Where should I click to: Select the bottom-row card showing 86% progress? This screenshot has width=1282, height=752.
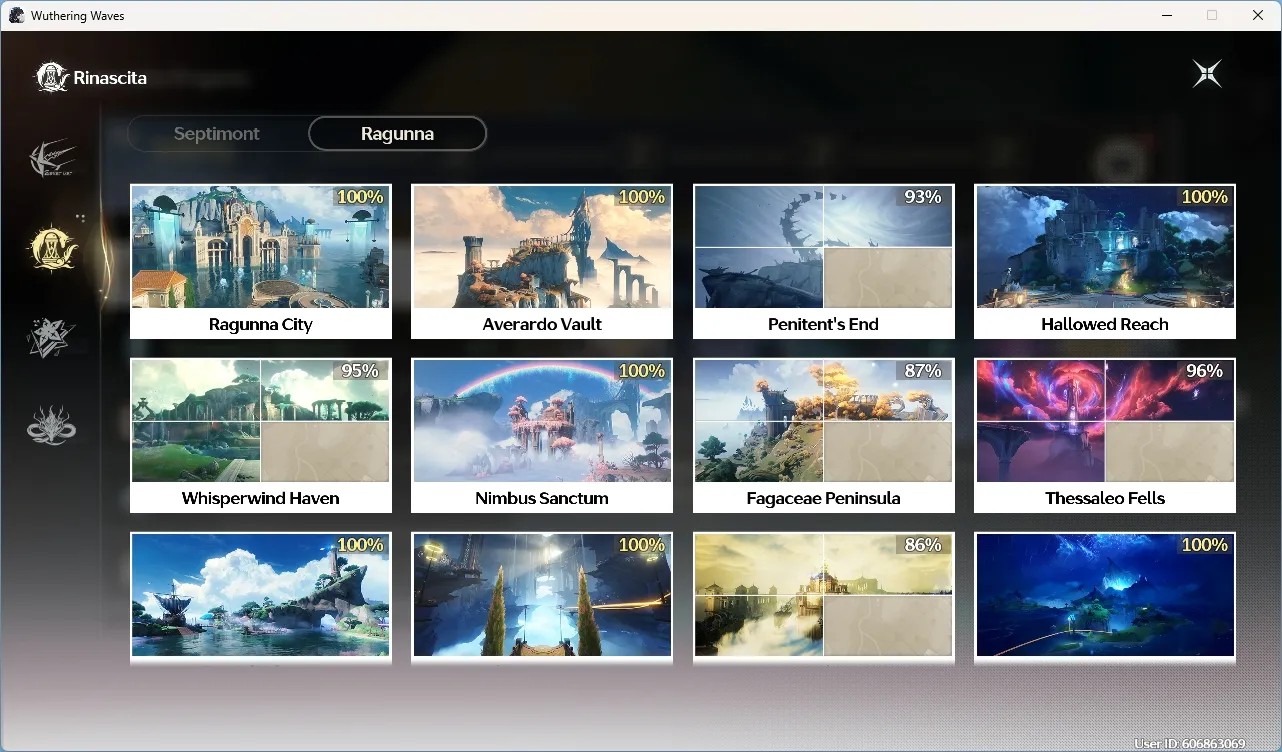pos(824,597)
